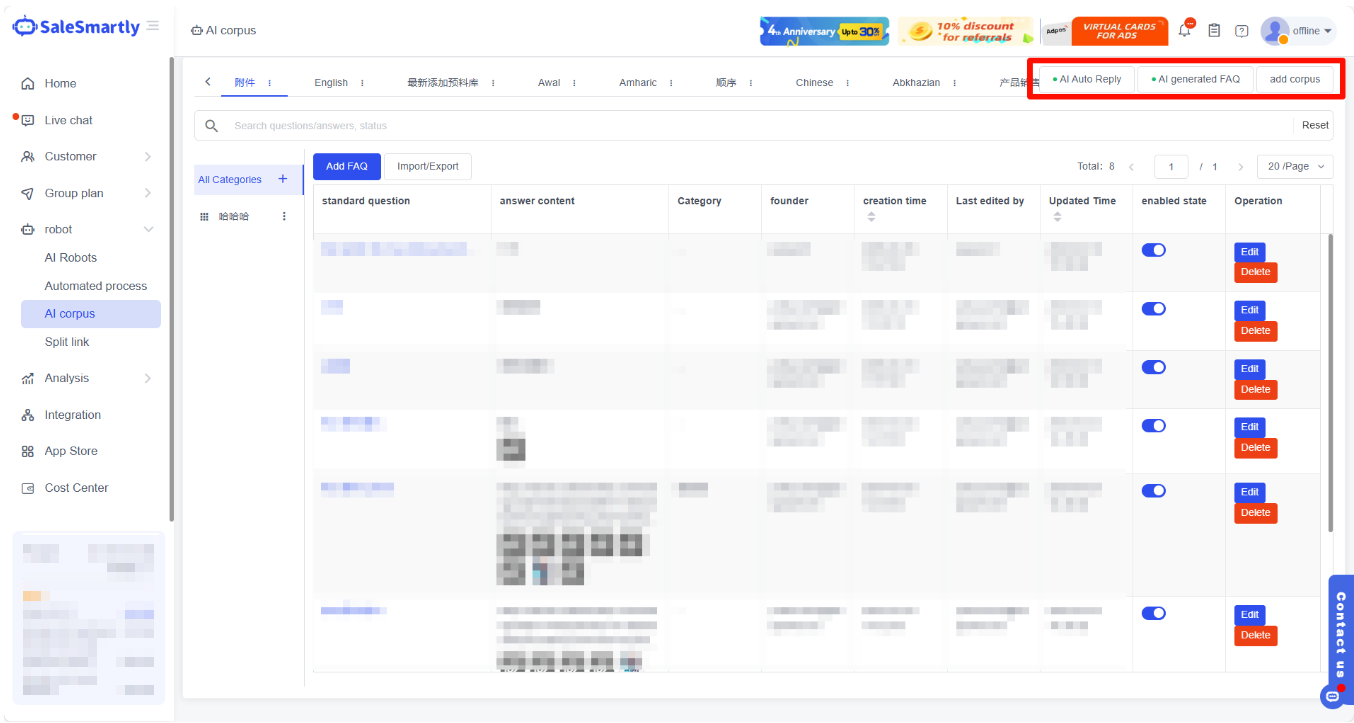Click the search questions/answers input field
The height and width of the screenshot is (723, 1354).
[700, 126]
